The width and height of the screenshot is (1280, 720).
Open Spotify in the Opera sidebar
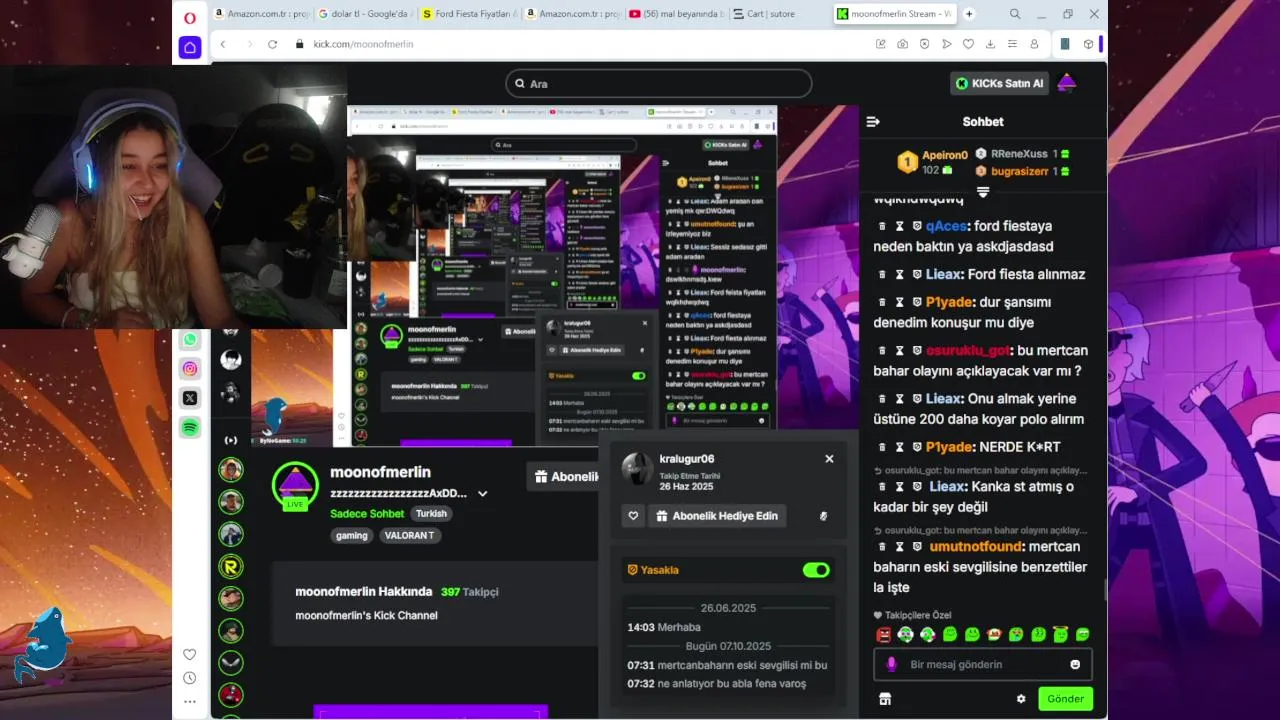pos(190,427)
